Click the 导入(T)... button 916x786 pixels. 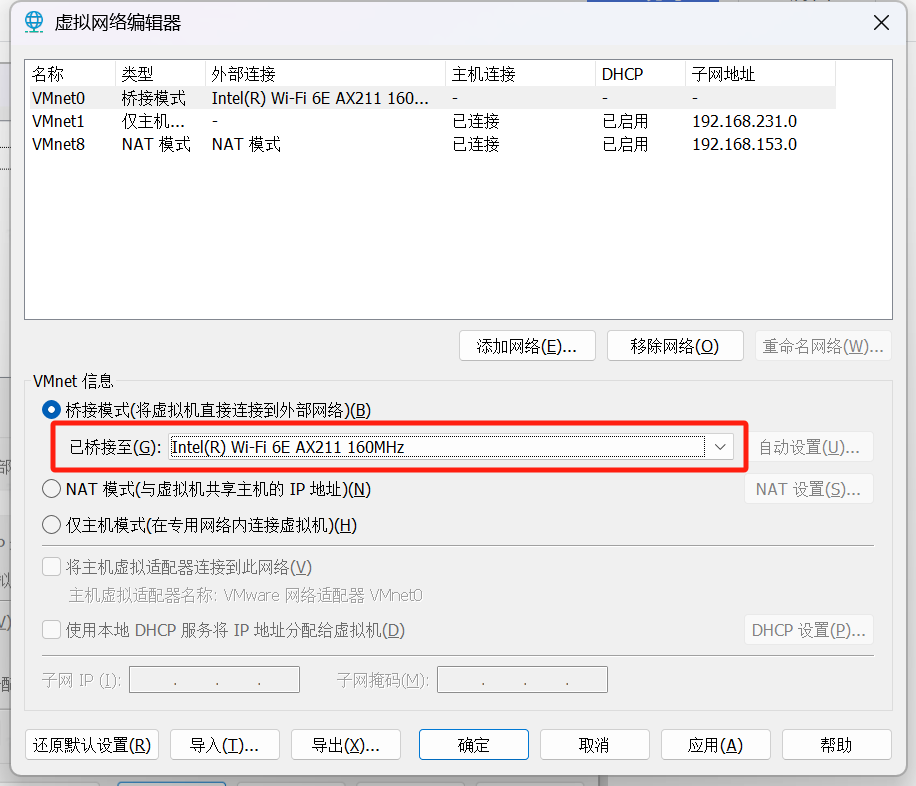(225, 745)
